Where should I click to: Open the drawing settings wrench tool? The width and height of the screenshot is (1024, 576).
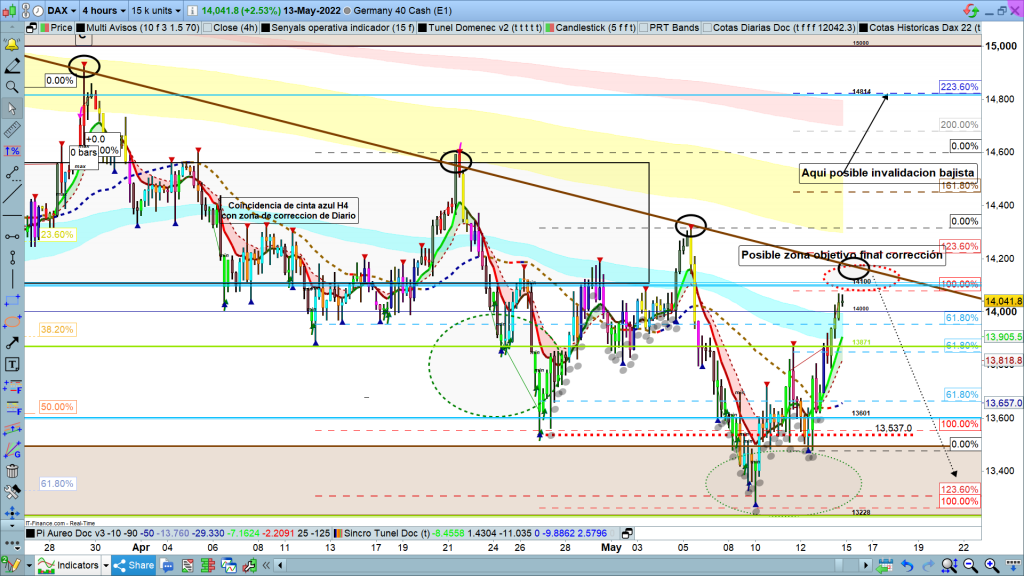[12, 492]
